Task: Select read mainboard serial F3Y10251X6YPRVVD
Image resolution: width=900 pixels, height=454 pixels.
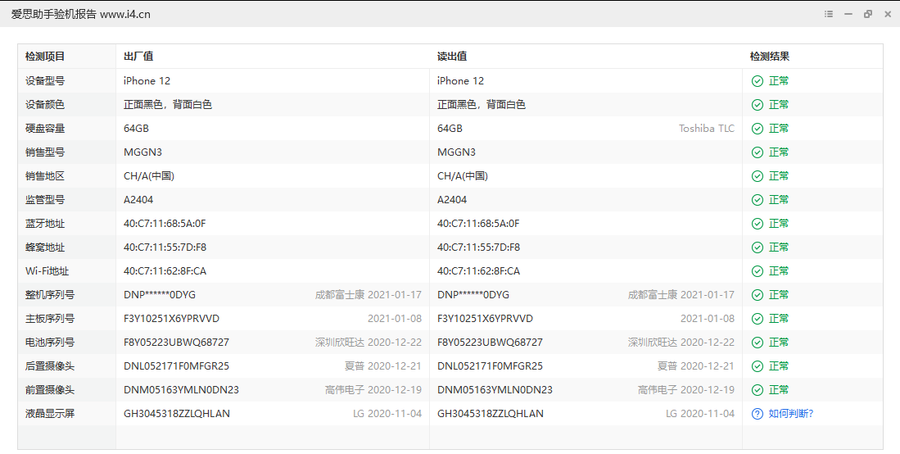Action: coord(485,319)
